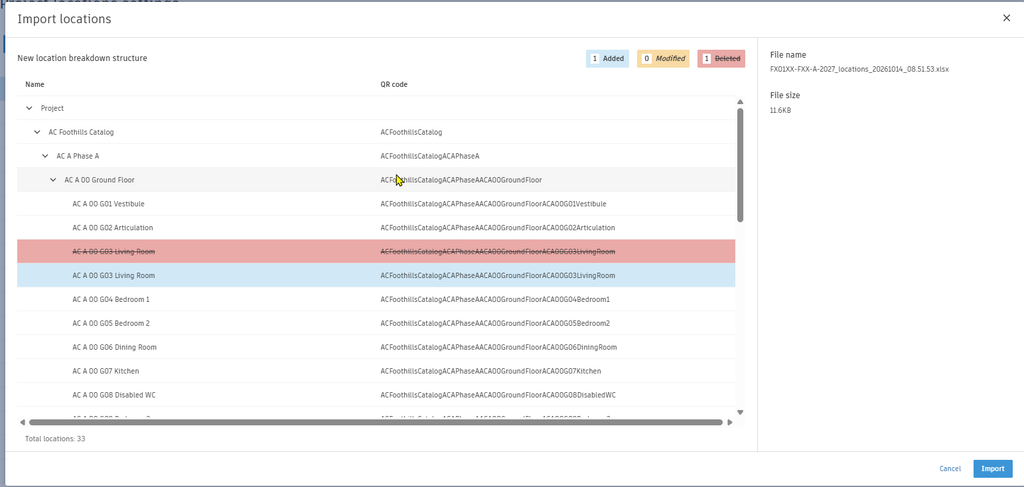1024x487 pixels.
Task: Click the horizontal scrollbar right arrow
Action: coord(729,422)
